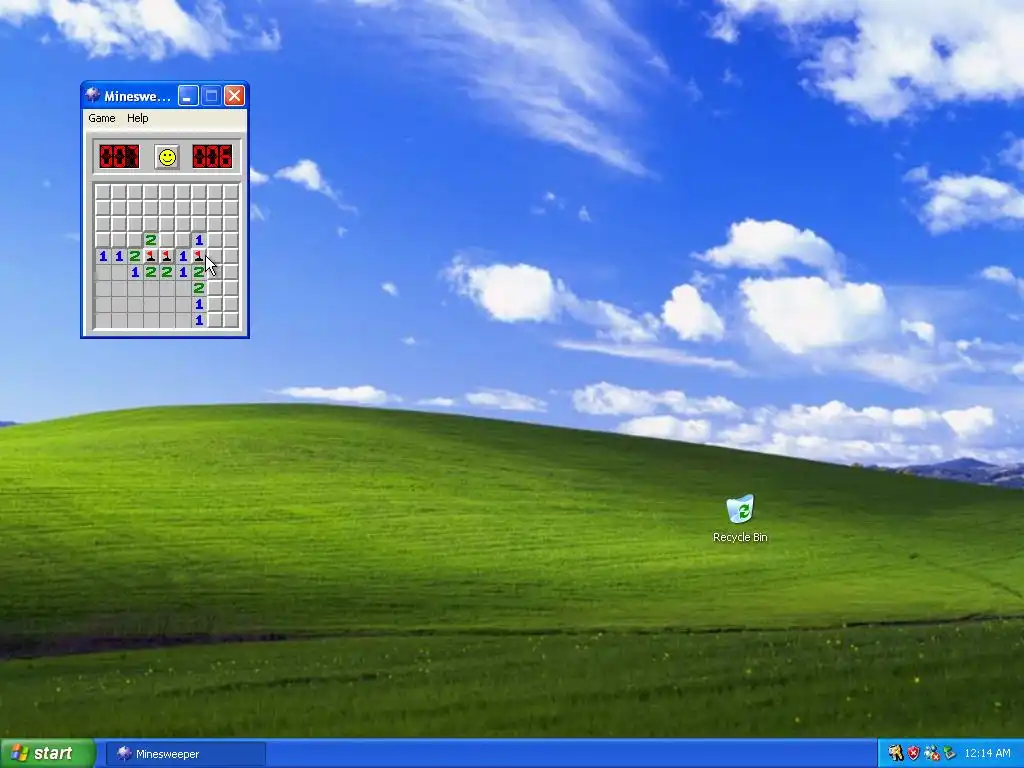1024x768 pixels.
Task: Uncover the top-right corner square of the board
Action: [231, 192]
